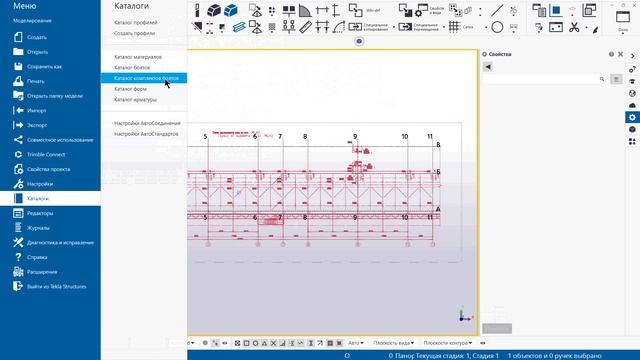Click the Свойства panel help icon
The height and width of the screenshot is (360, 640).
(x=611, y=54)
